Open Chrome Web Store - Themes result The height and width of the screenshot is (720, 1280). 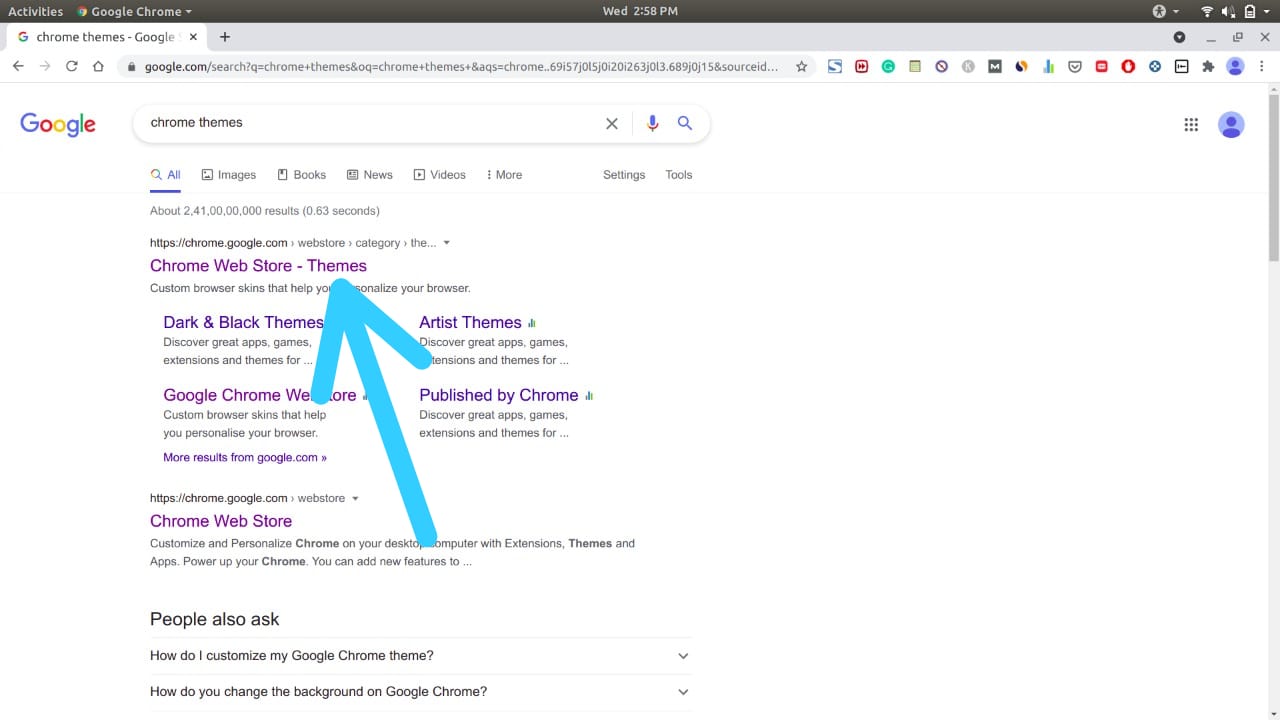click(258, 266)
